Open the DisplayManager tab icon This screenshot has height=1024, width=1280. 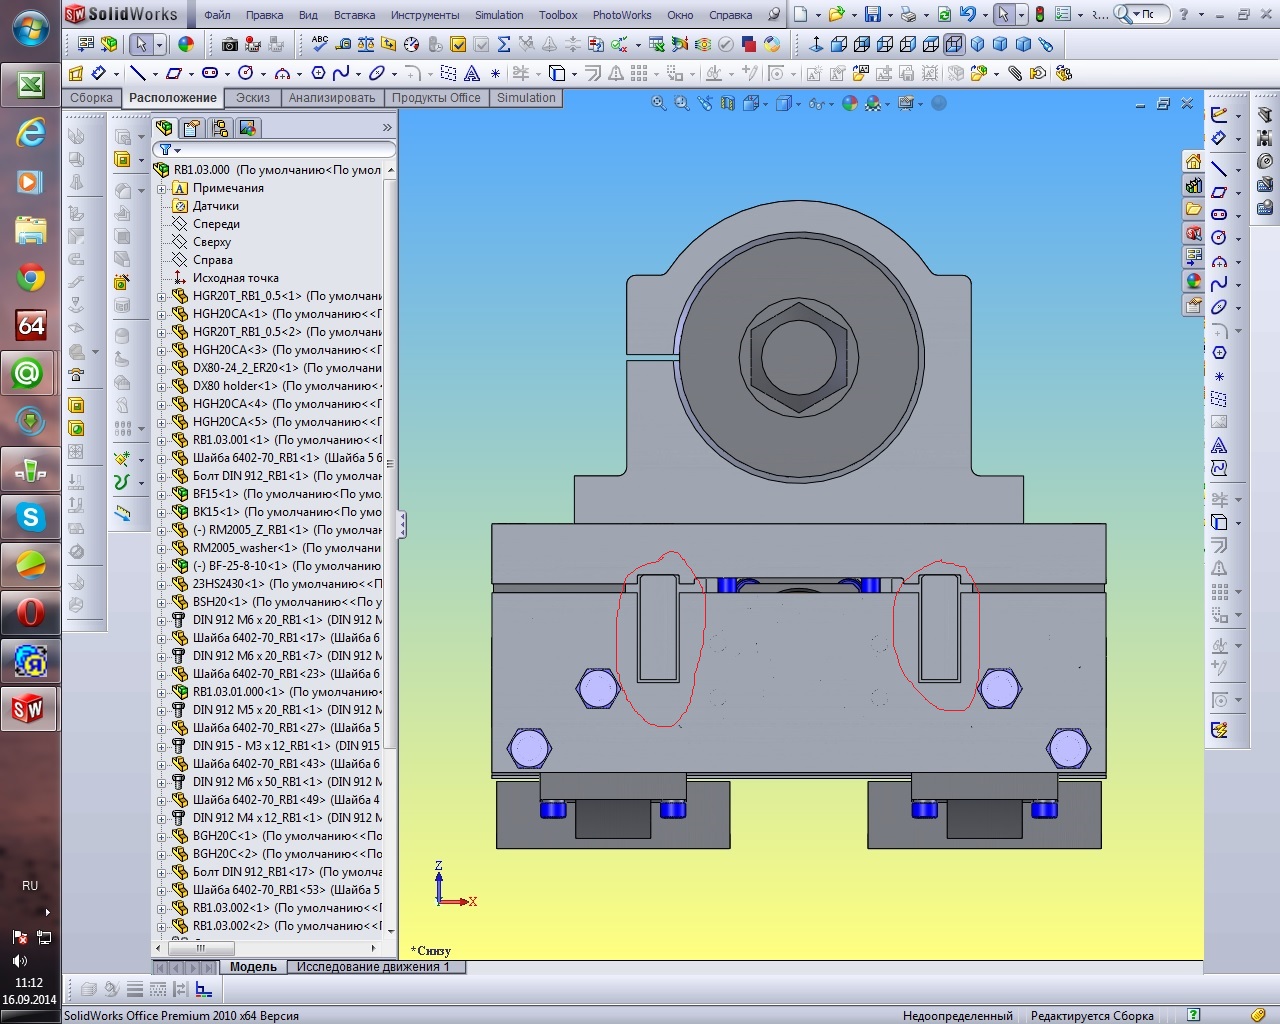click(247, 128)
